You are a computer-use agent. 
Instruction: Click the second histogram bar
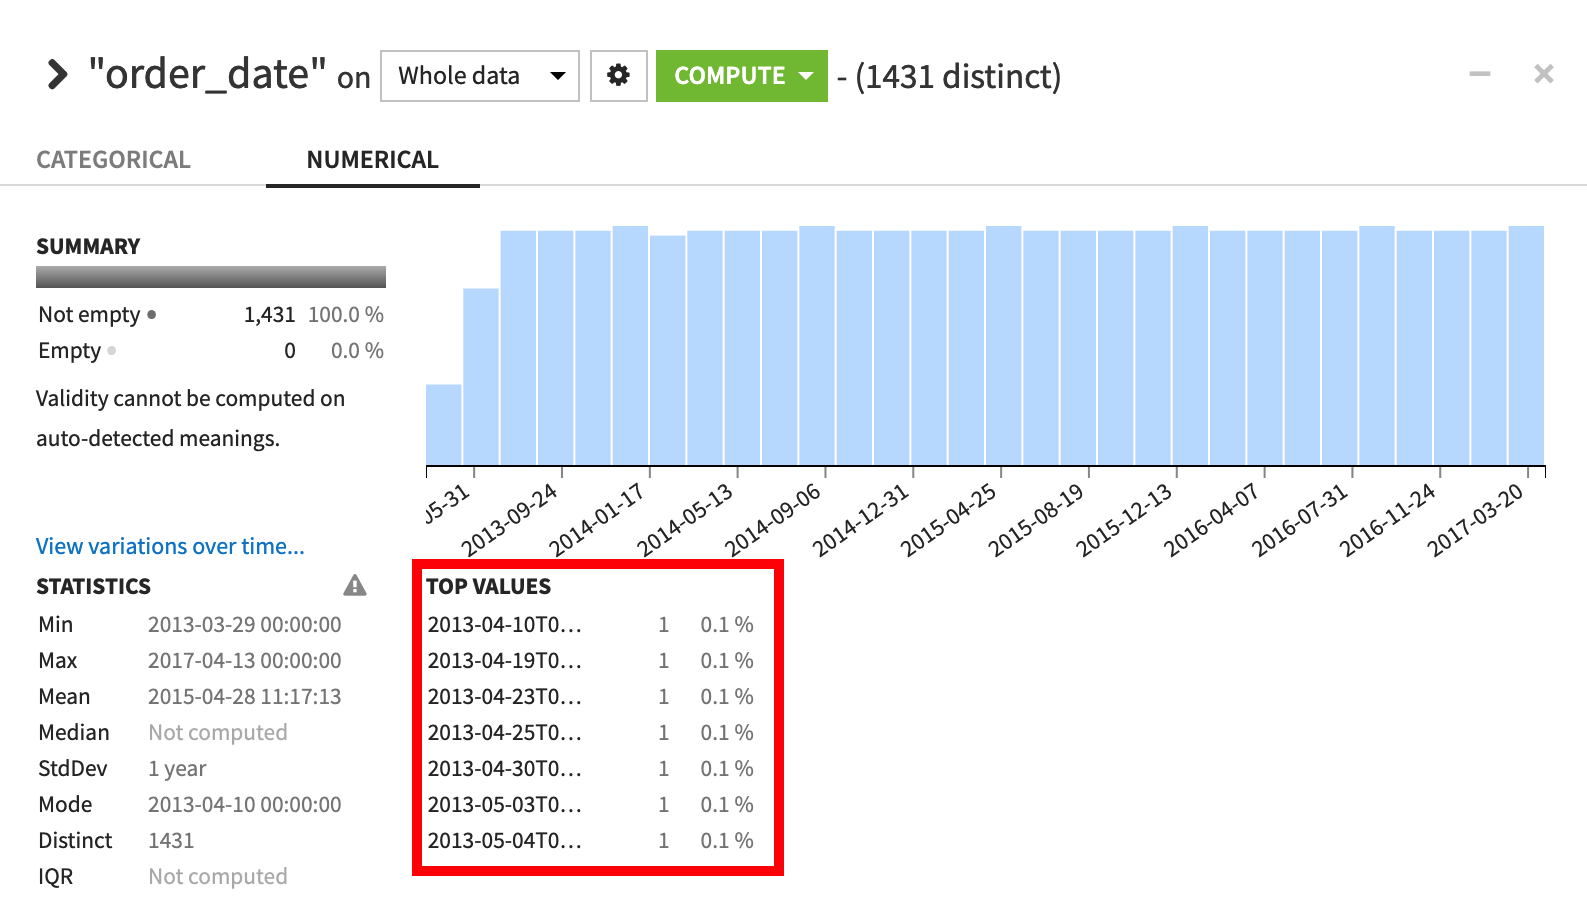(481, 376)
